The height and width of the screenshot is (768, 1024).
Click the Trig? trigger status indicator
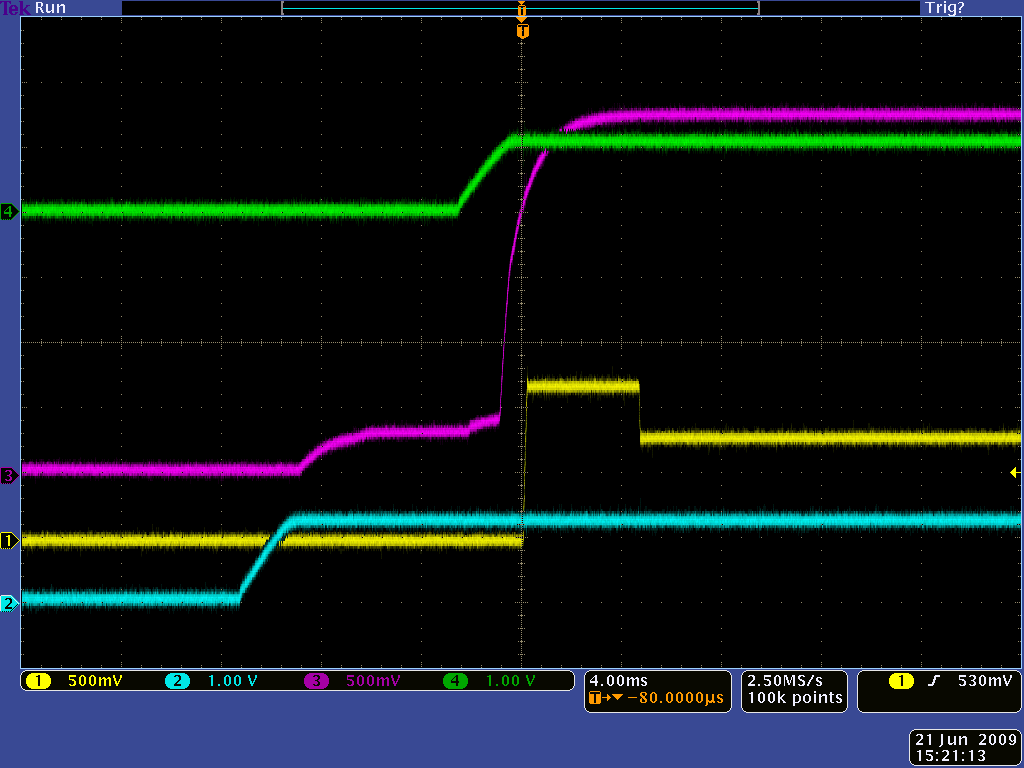point(945,8)
